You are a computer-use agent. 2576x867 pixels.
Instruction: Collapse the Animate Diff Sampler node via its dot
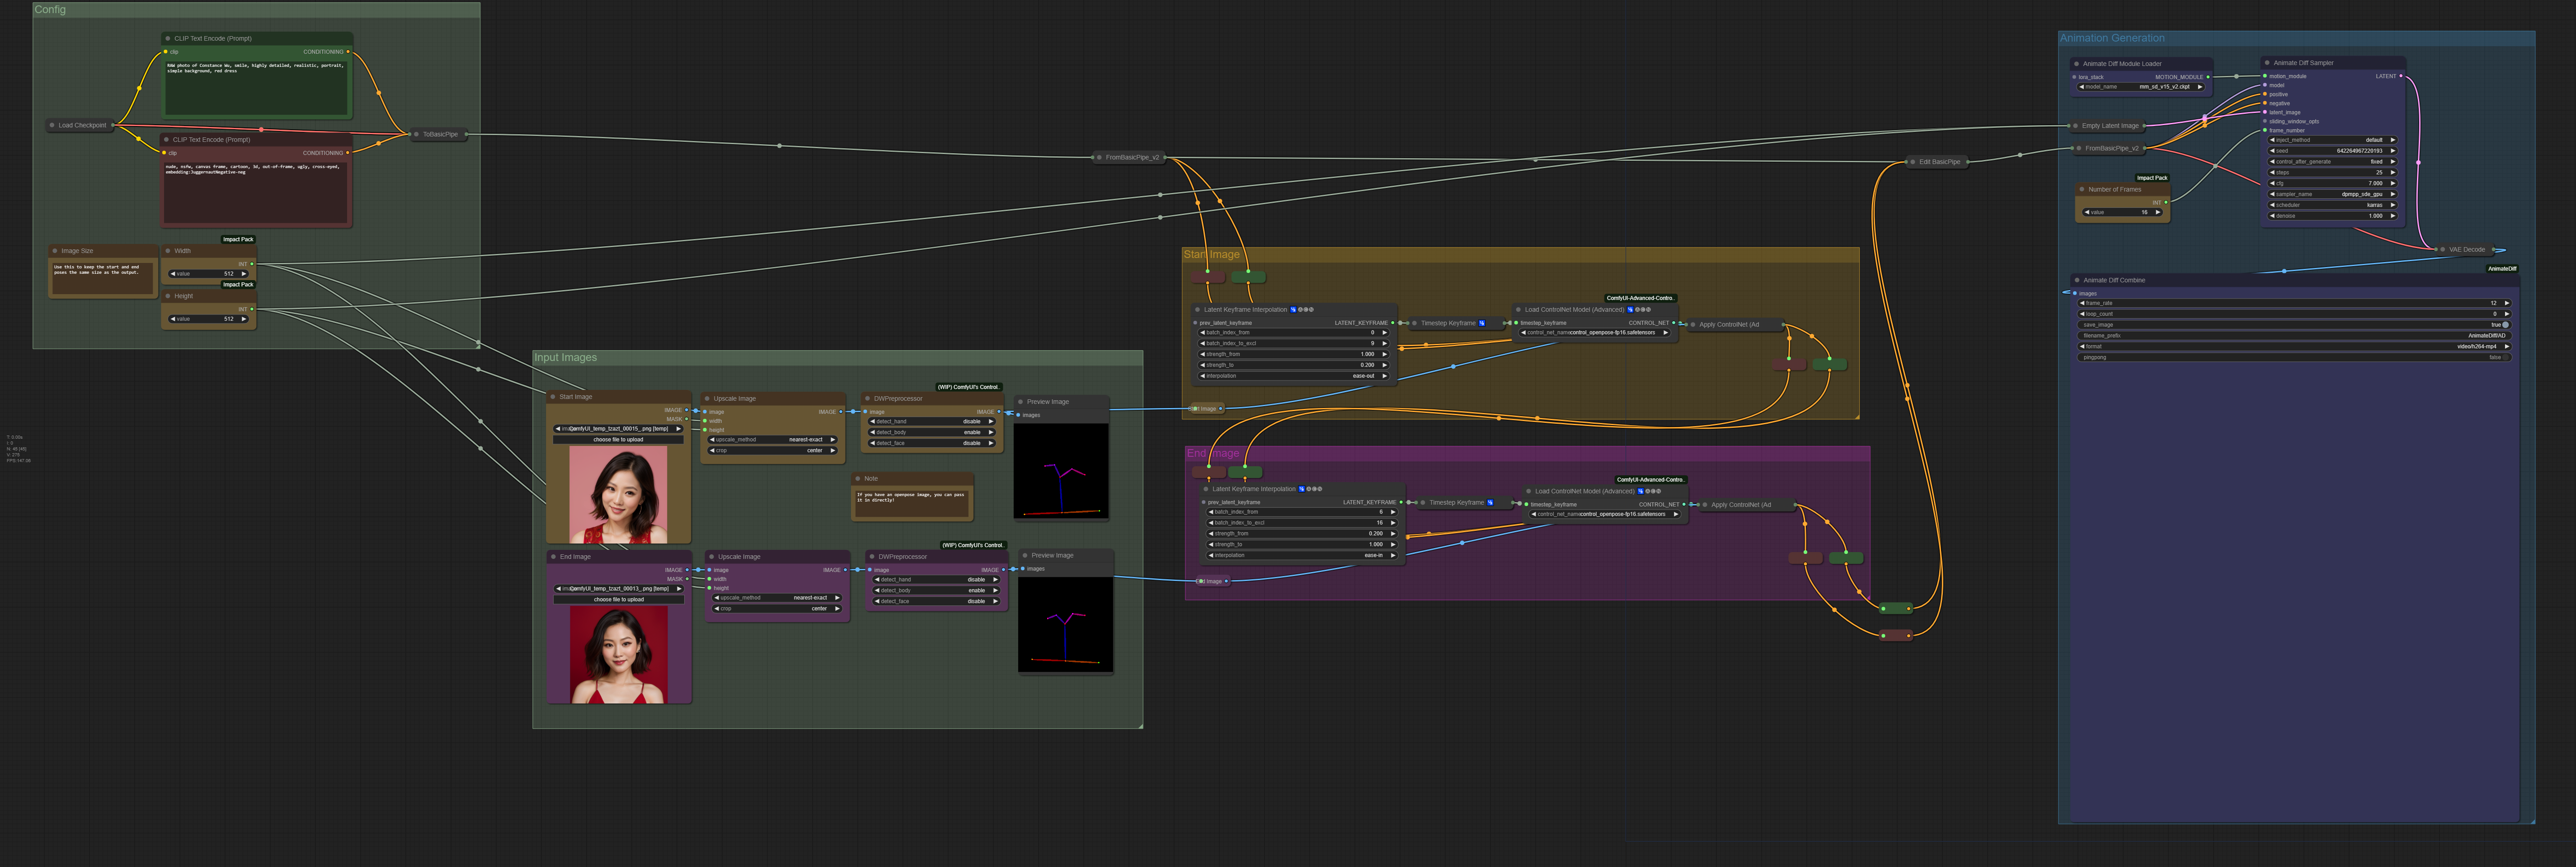click(2267, 63)
